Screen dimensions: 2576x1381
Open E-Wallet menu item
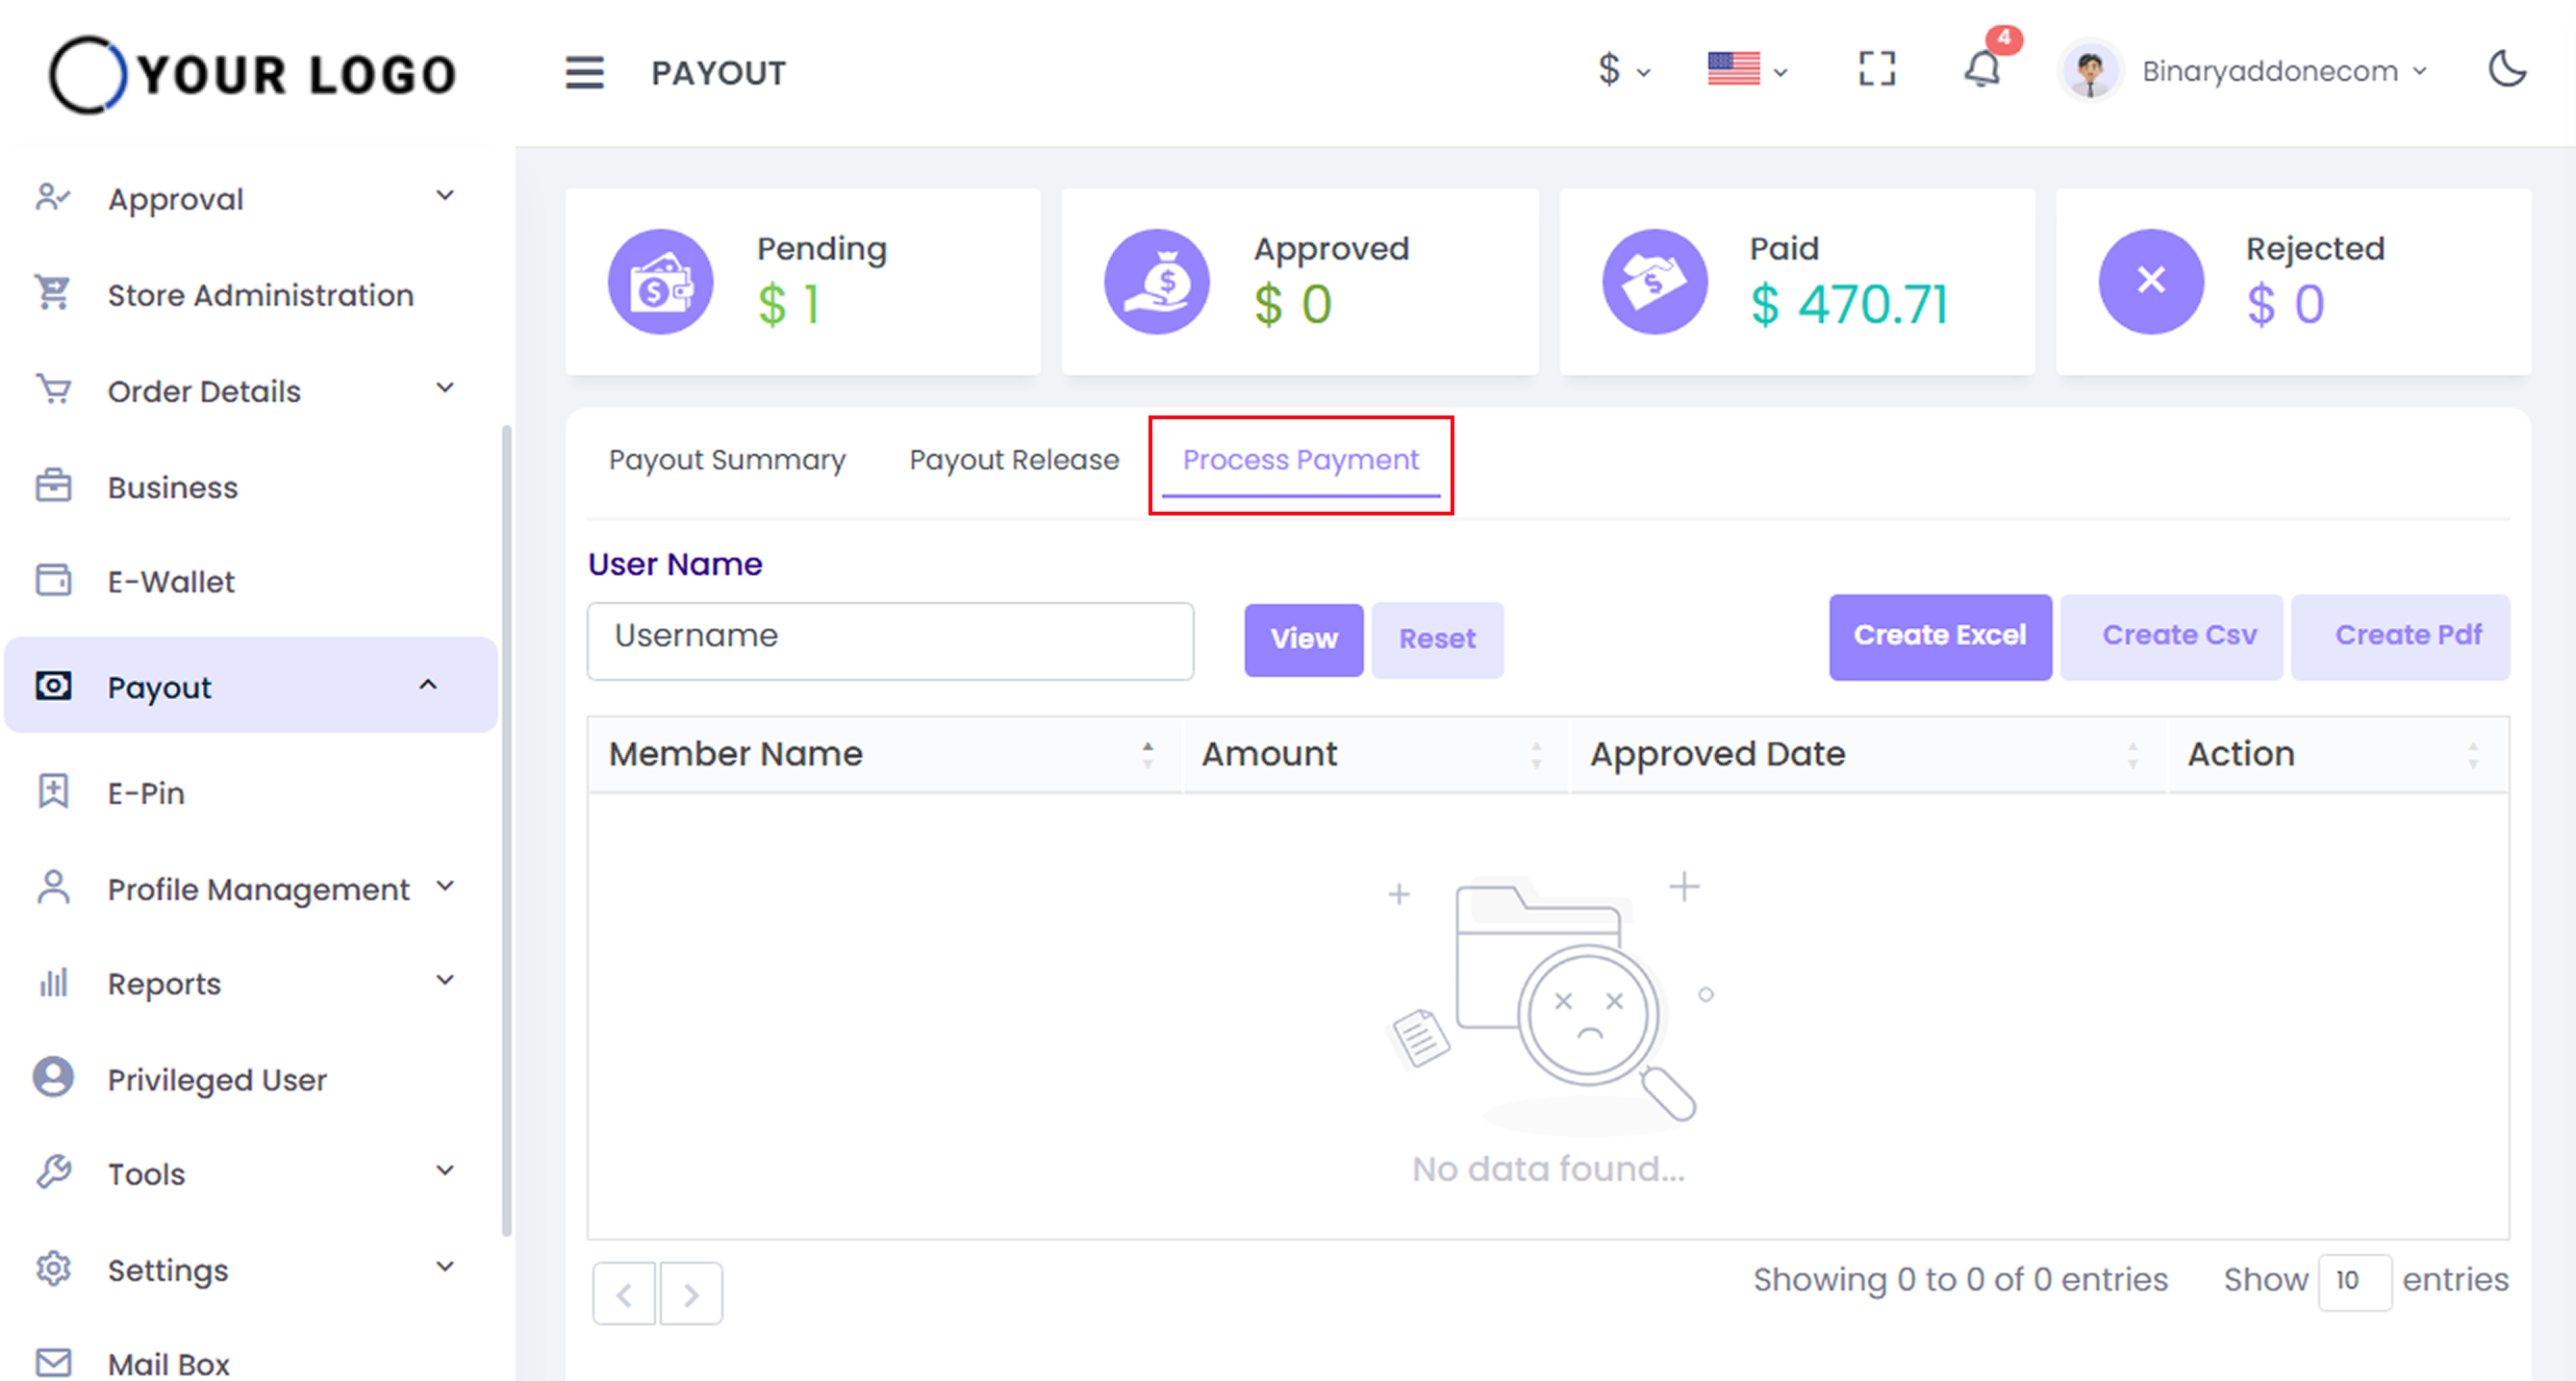click(171, 582)
